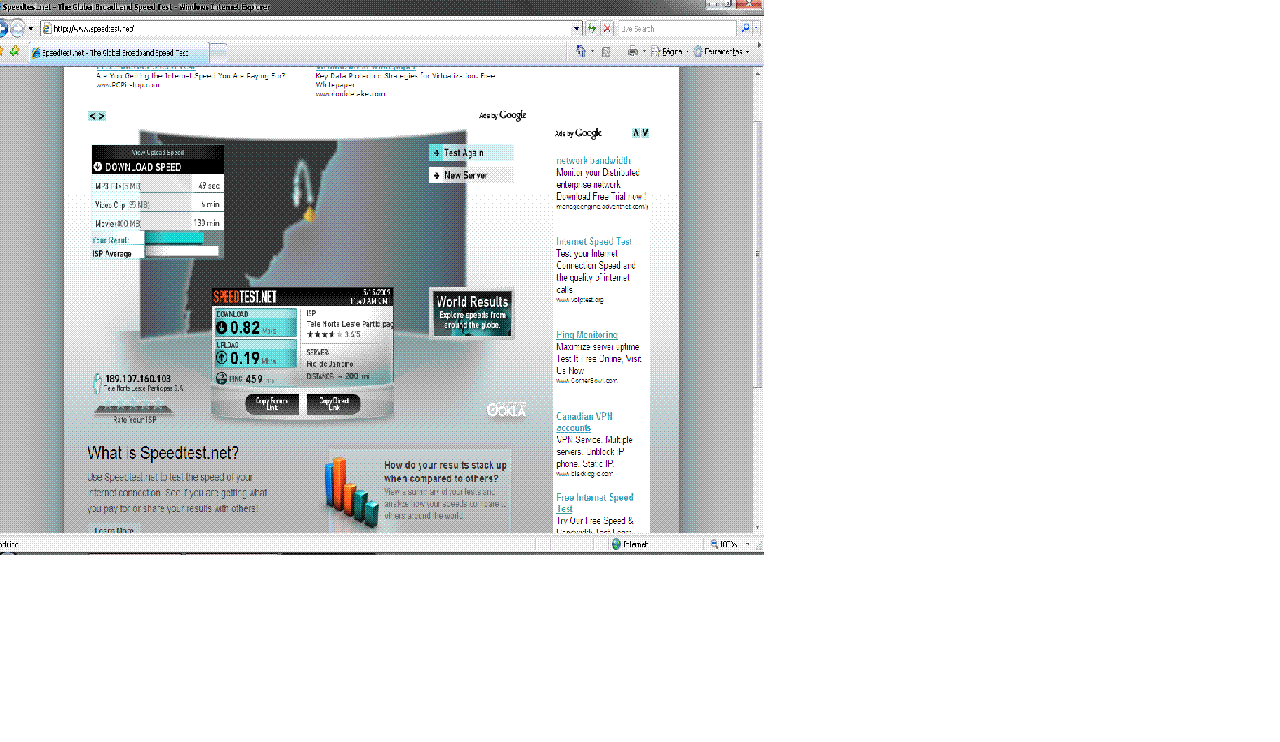Click the ISP Average white bar
The image size is (1280, 742).
(181, 252)
